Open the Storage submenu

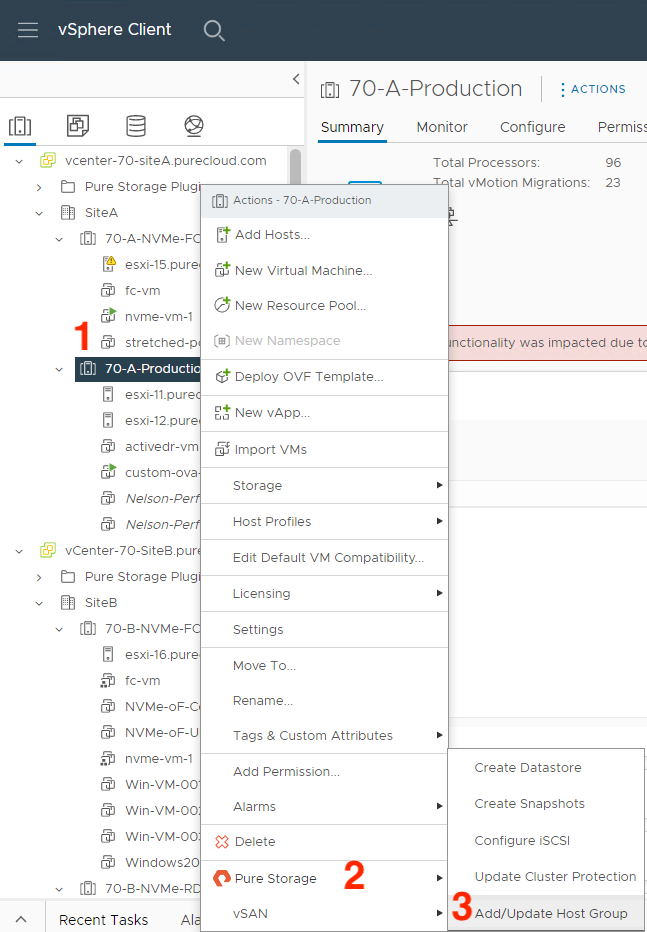pyautogui.click(x=324, y=486)
